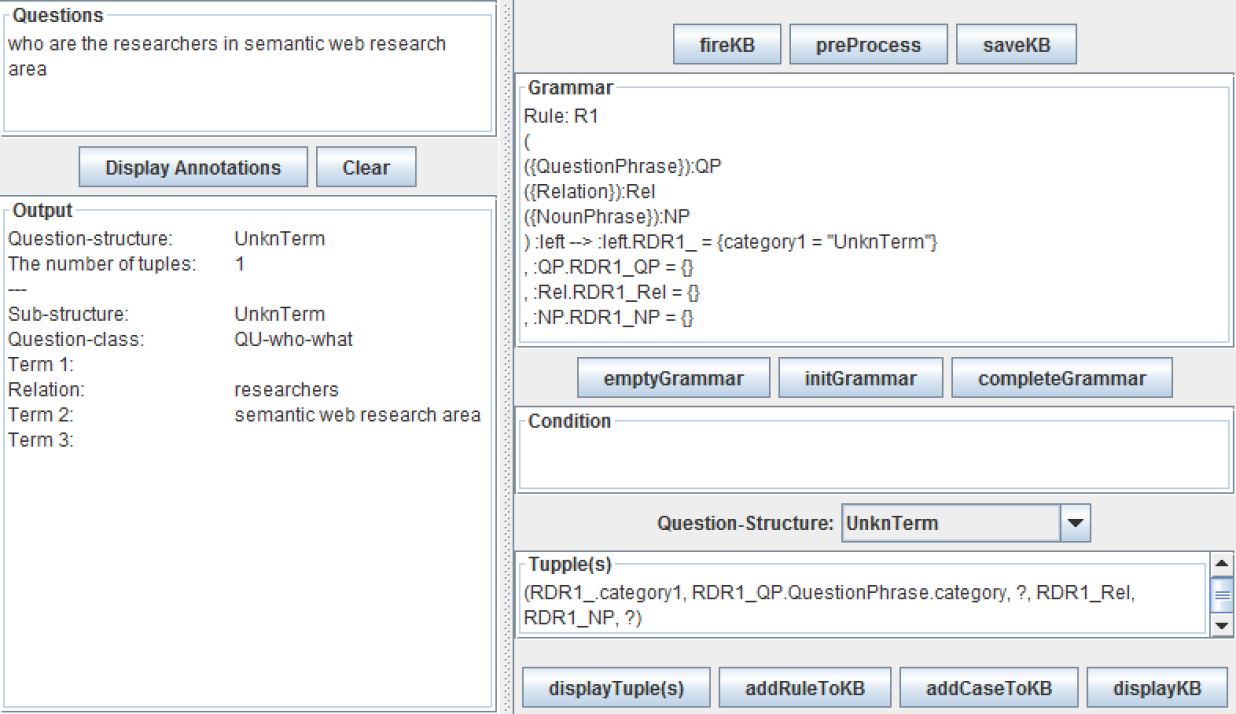Click the 'QU-who-what' question class value
The width and height of the screenshot is (1236, 714).
pyautogui.click(x=293, y=339)
